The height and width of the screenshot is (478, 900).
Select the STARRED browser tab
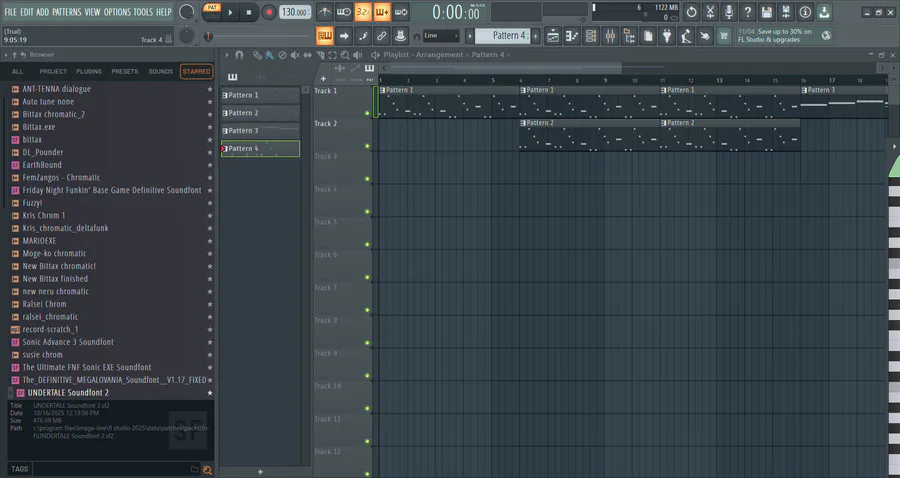pyautogui.click(x=196, y=72)
